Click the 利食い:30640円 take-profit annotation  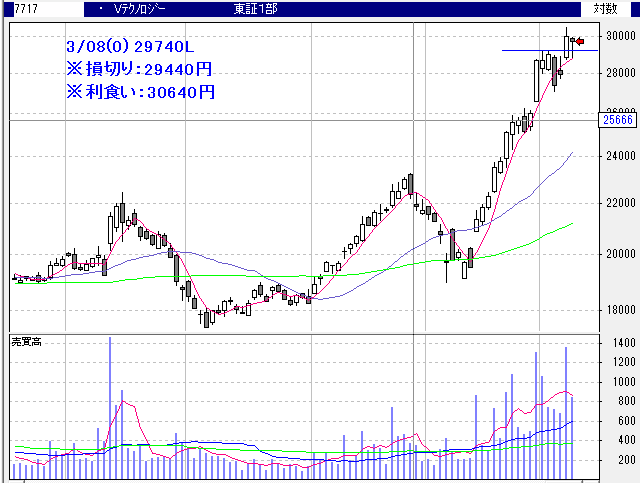(139, 91)
